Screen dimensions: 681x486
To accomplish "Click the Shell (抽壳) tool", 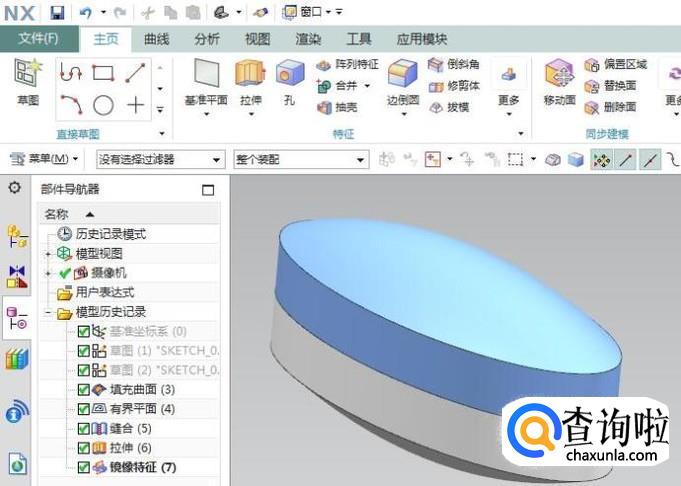I will coord(337,107).
